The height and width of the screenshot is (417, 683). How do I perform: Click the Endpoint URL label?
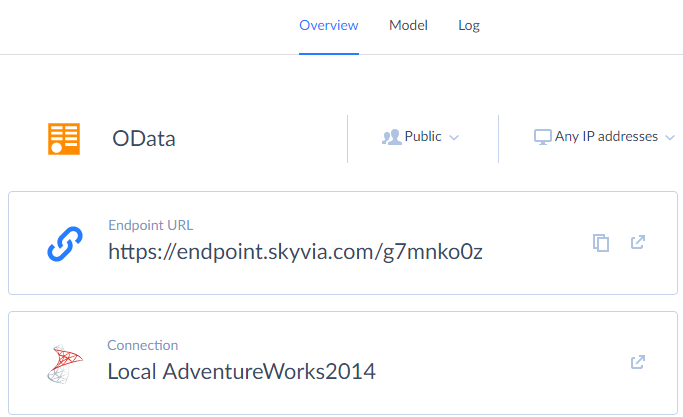pyautogui.click(x=150, y=225)
